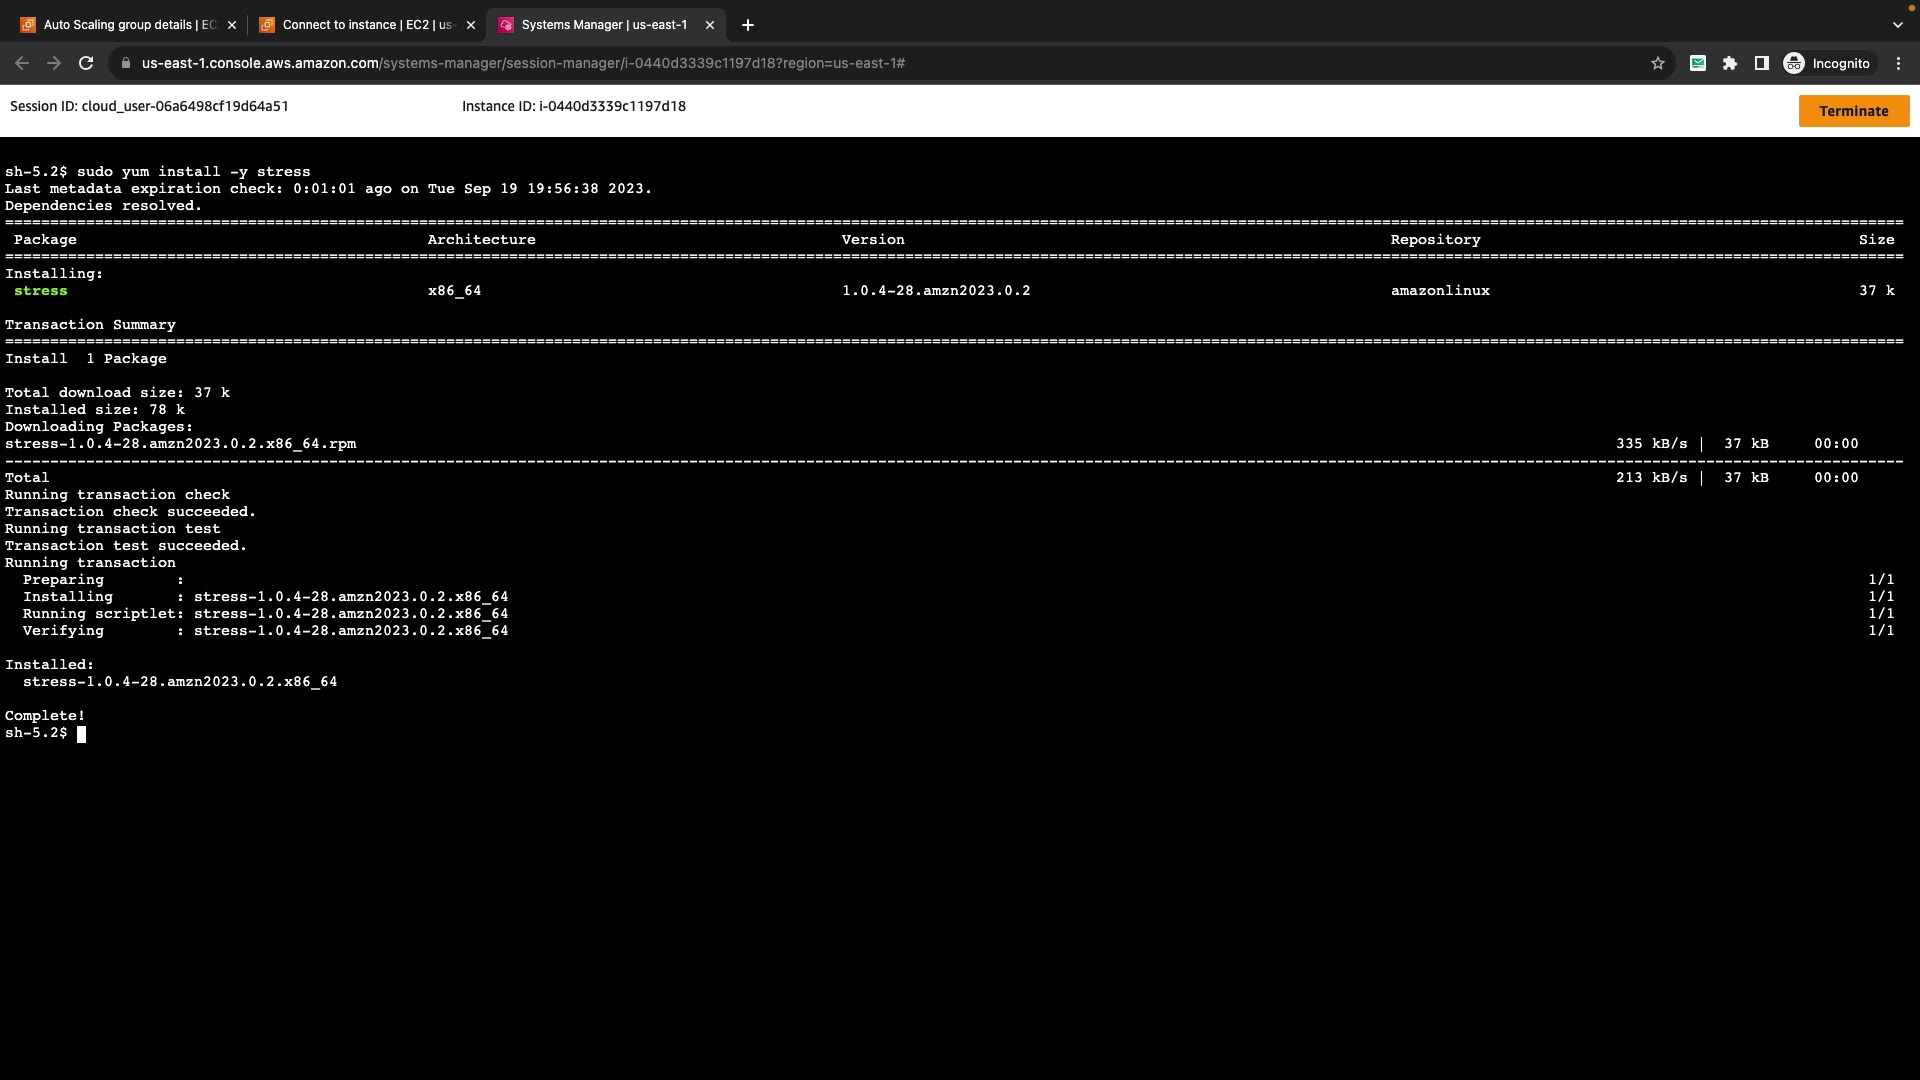Close the Auto Scaling group tab

[x=232, y=25]
